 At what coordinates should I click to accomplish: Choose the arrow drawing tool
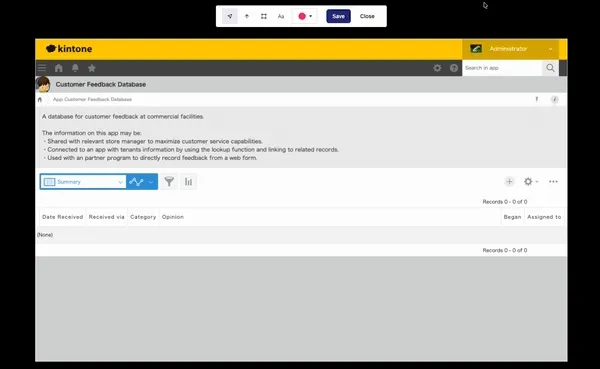247,16
